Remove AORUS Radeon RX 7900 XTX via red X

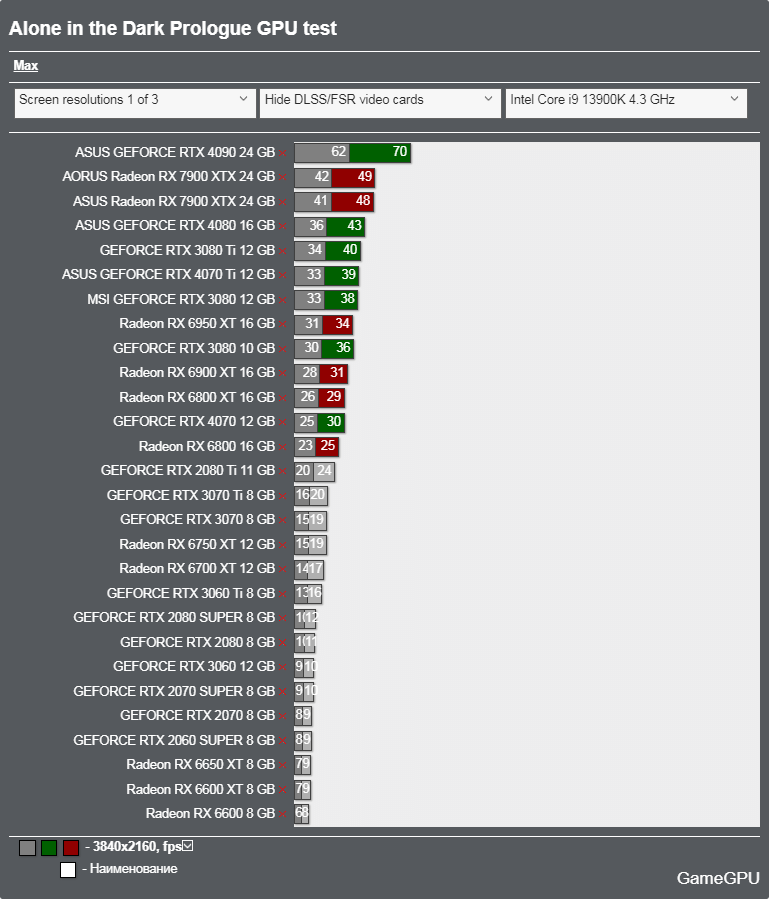pos(283,177)
